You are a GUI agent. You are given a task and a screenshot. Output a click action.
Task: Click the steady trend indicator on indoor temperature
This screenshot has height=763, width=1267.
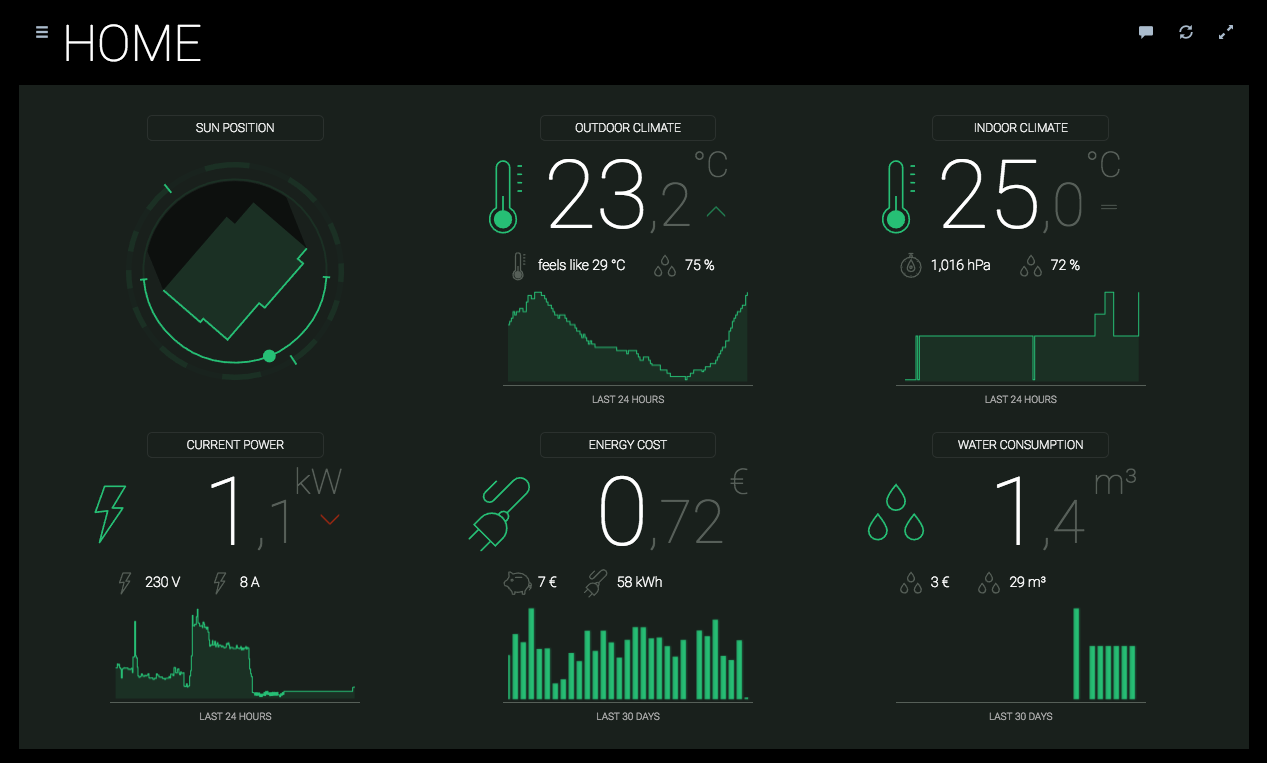[x=1108, y=207]
